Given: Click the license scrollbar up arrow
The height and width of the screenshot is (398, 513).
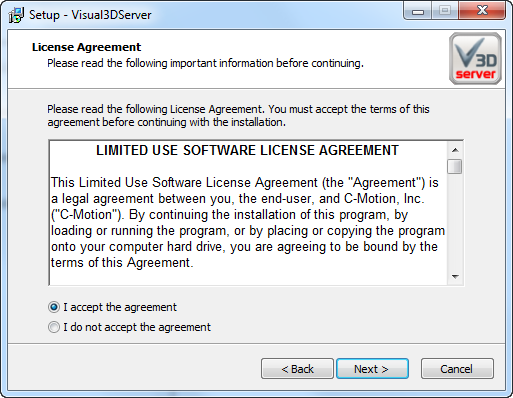Looking at the screenshot, I should tap(455, 150).
